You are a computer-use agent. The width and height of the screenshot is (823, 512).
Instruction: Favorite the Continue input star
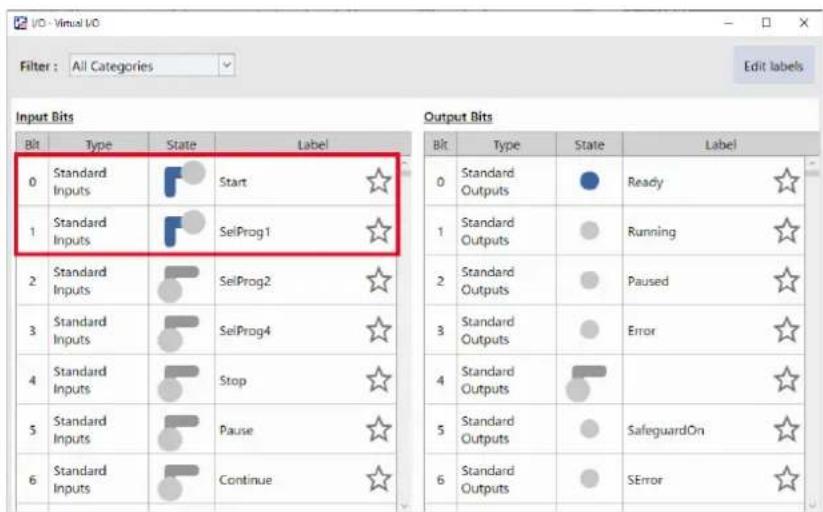378,479
